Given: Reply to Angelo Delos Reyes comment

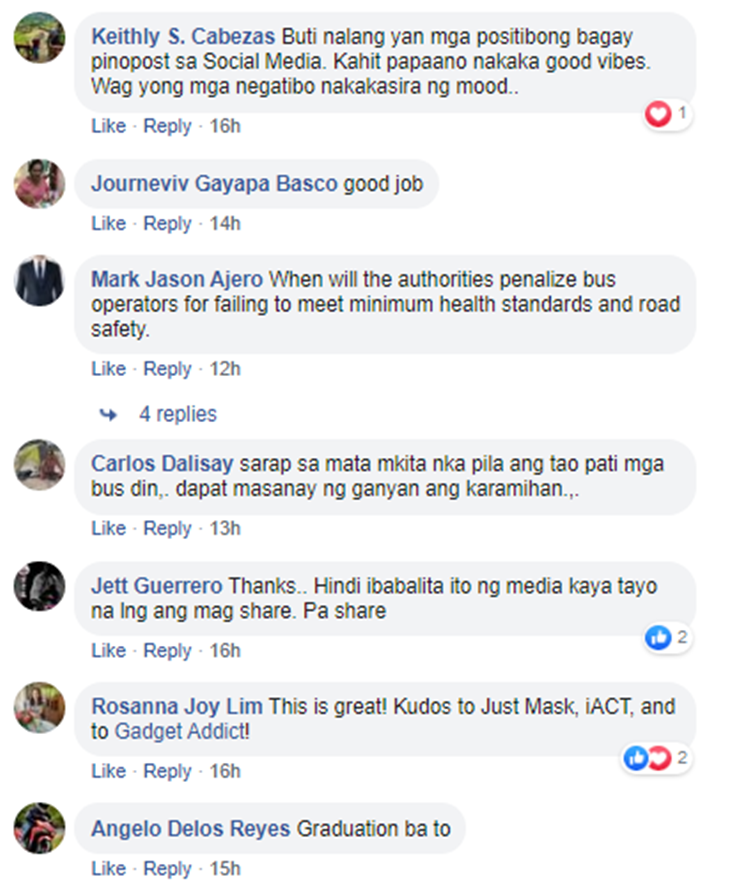Looking at the screenshot, I should [167, 868].
